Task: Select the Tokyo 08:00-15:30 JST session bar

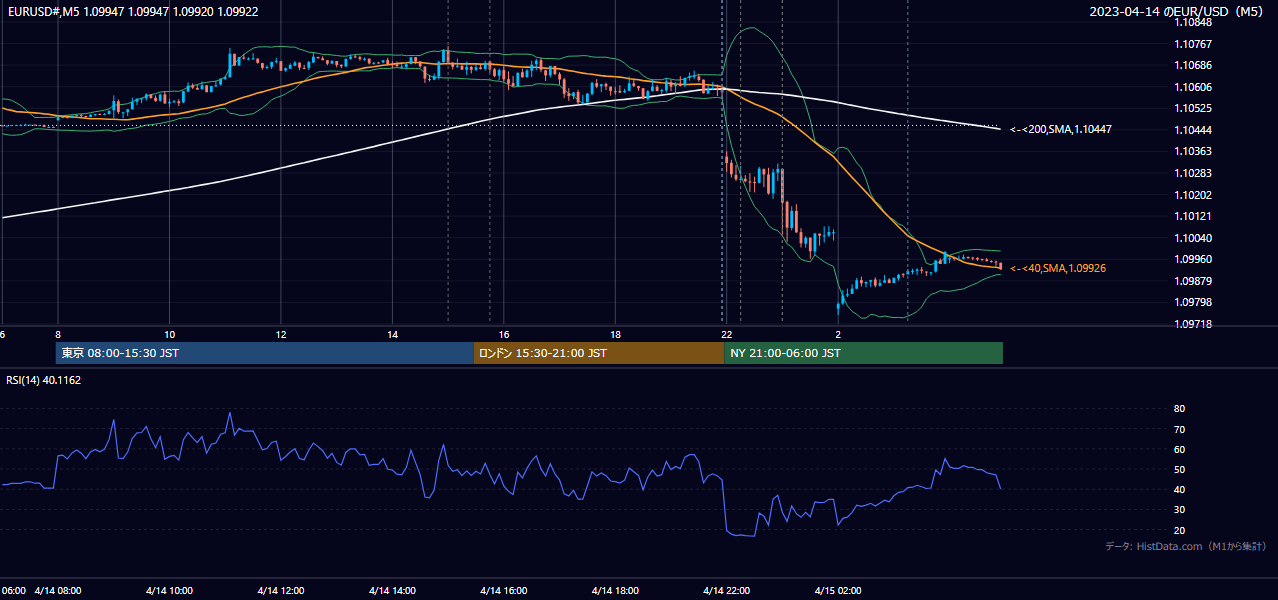Action: click(x=264, y=353)
